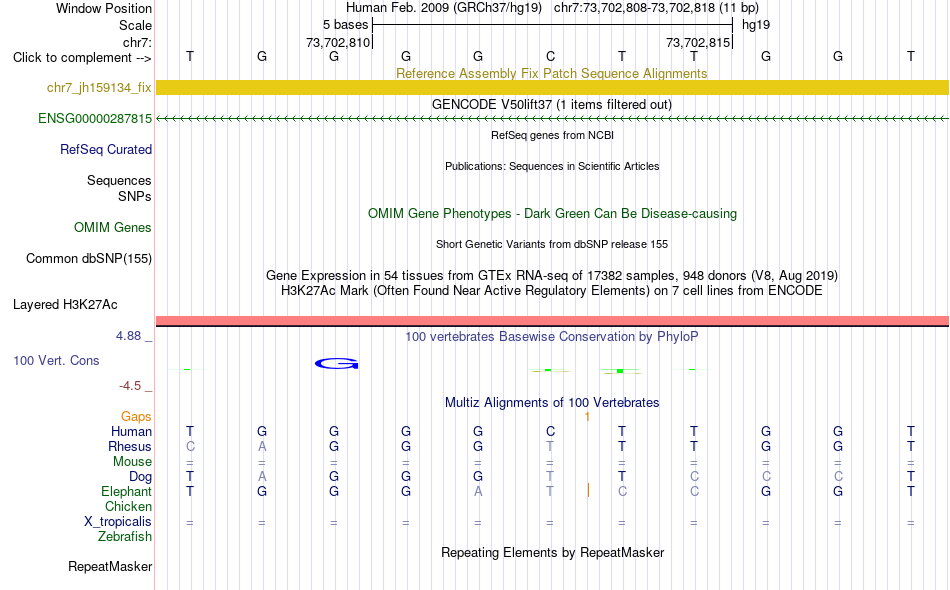Open the ENSG00000287815 gene label
This screenshot has width=950, height=590.
tap(95, 119)
